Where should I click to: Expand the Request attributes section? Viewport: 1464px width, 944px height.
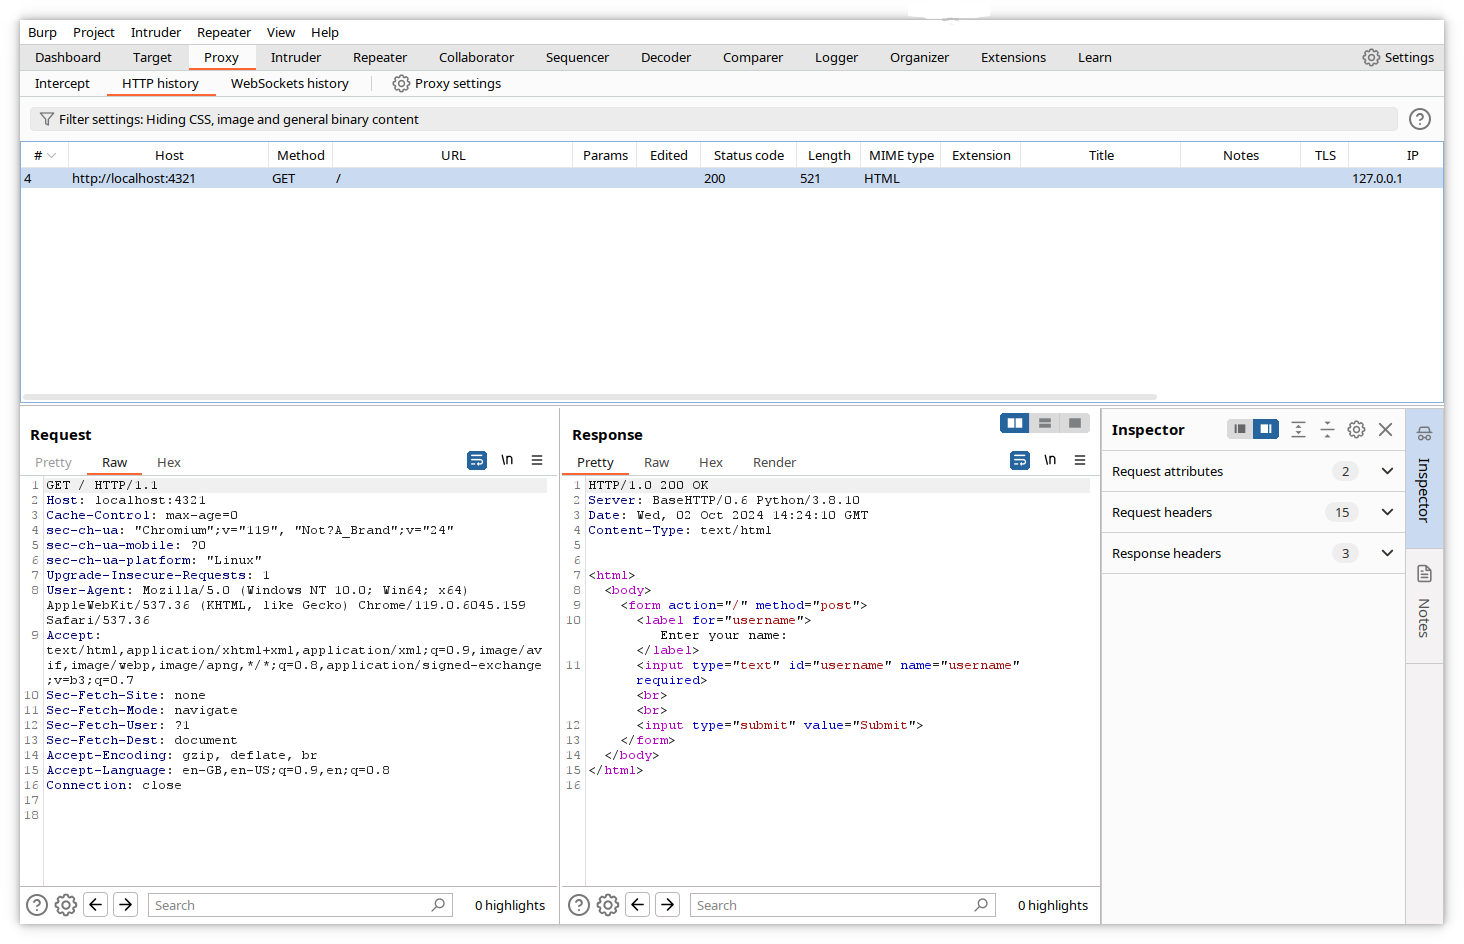coord(1387,472)
